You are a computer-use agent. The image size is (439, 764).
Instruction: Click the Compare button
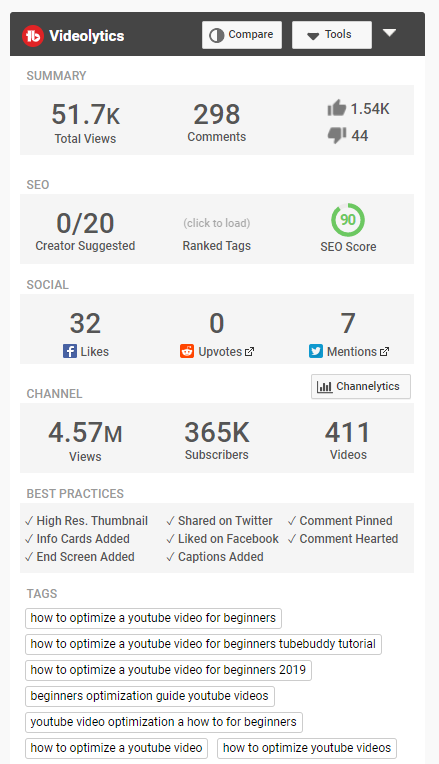tap(242, 35)
